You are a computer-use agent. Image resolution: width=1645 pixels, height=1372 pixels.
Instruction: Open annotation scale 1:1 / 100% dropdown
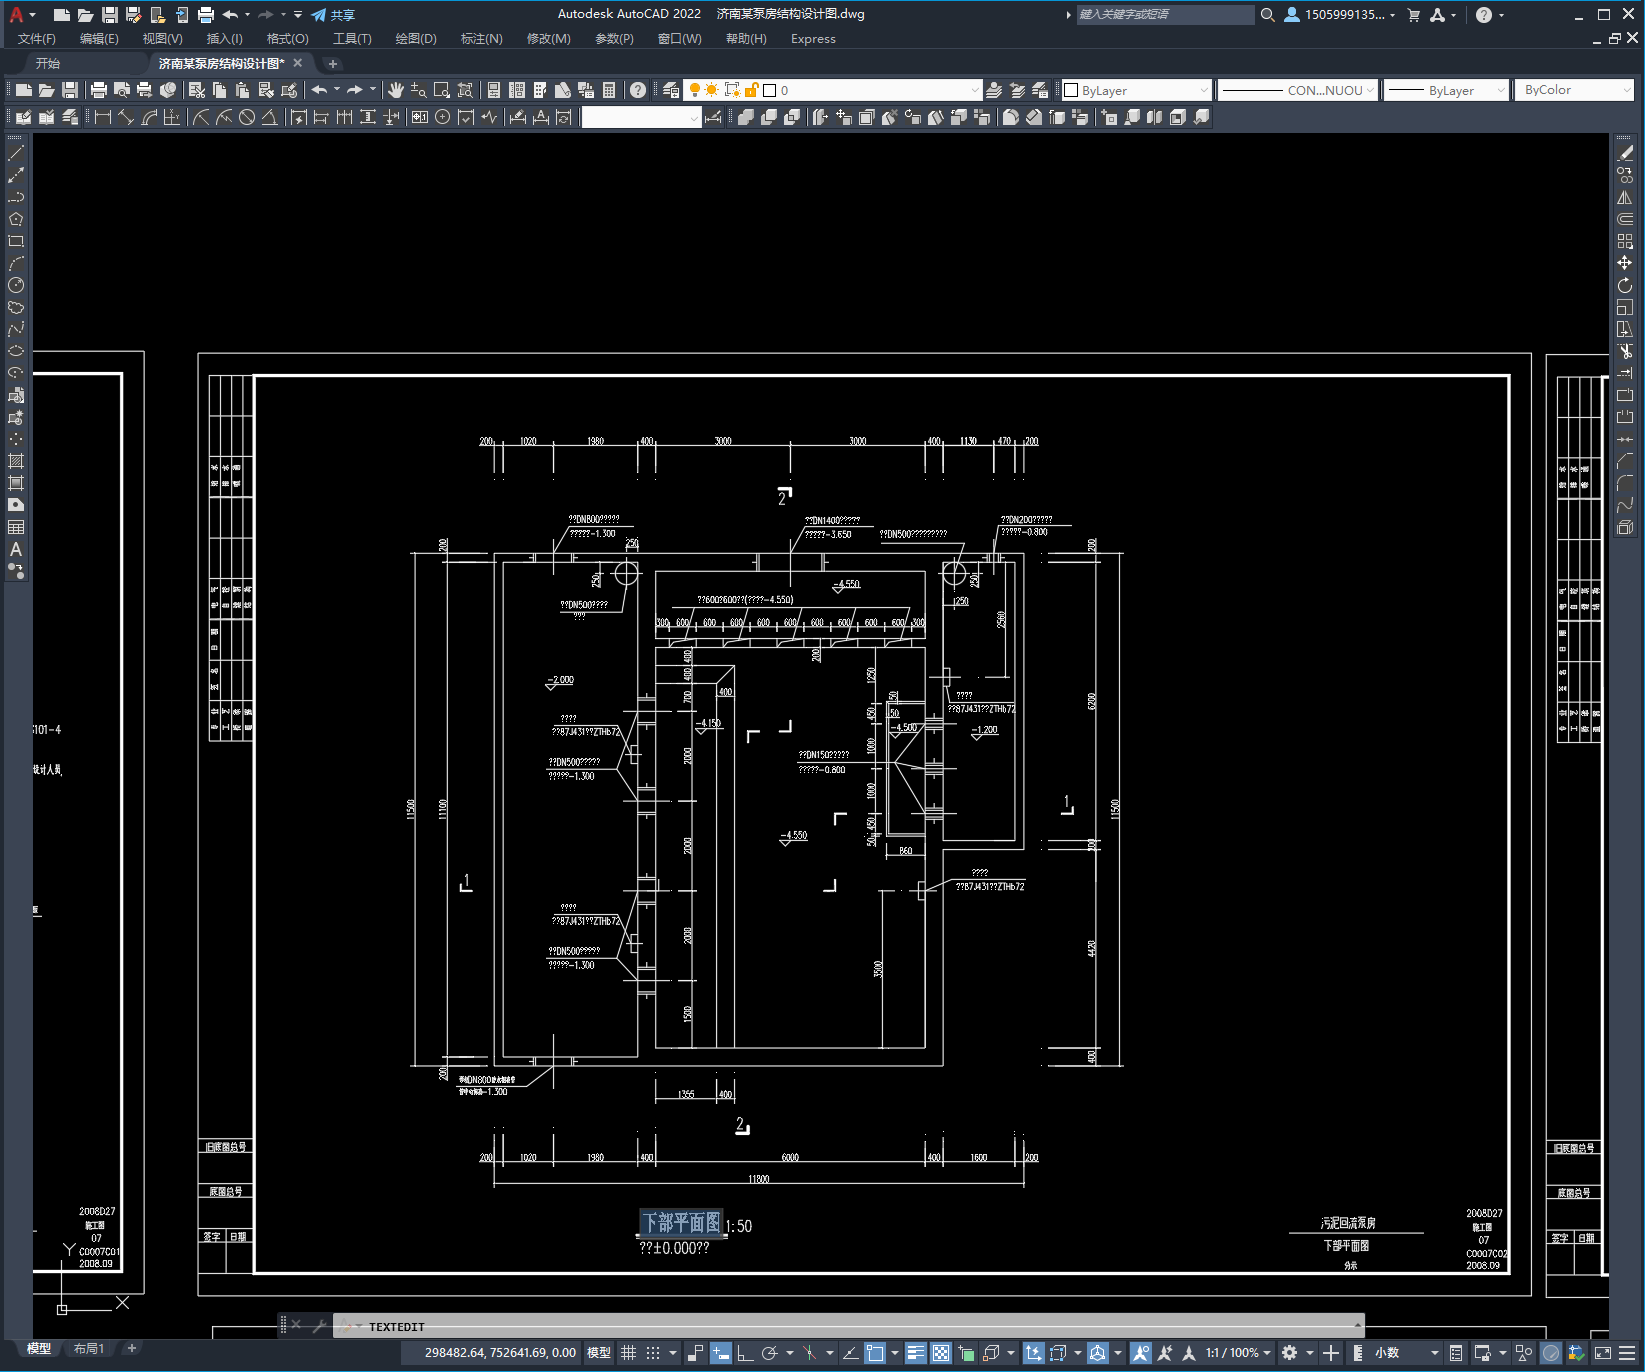tap(1238, 1353)
